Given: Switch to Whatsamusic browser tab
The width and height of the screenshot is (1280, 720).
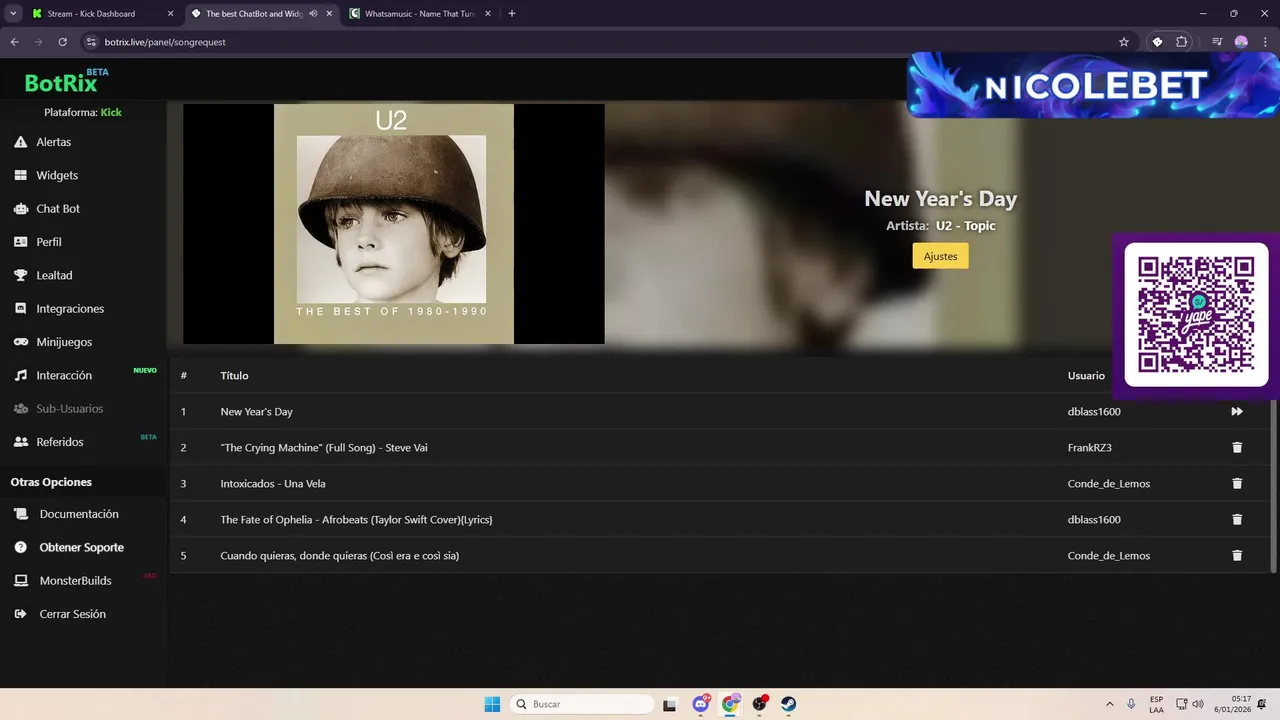Looking at the screenshot, I should [421, 14].
